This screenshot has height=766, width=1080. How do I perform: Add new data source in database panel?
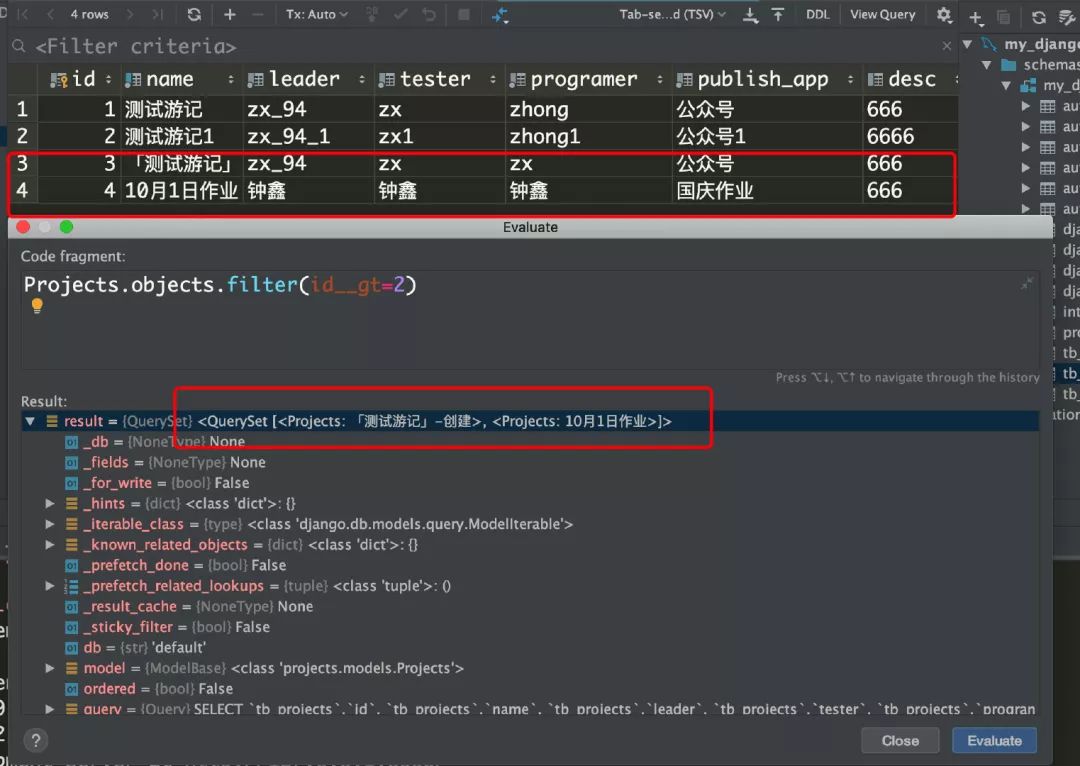(976, 17)
